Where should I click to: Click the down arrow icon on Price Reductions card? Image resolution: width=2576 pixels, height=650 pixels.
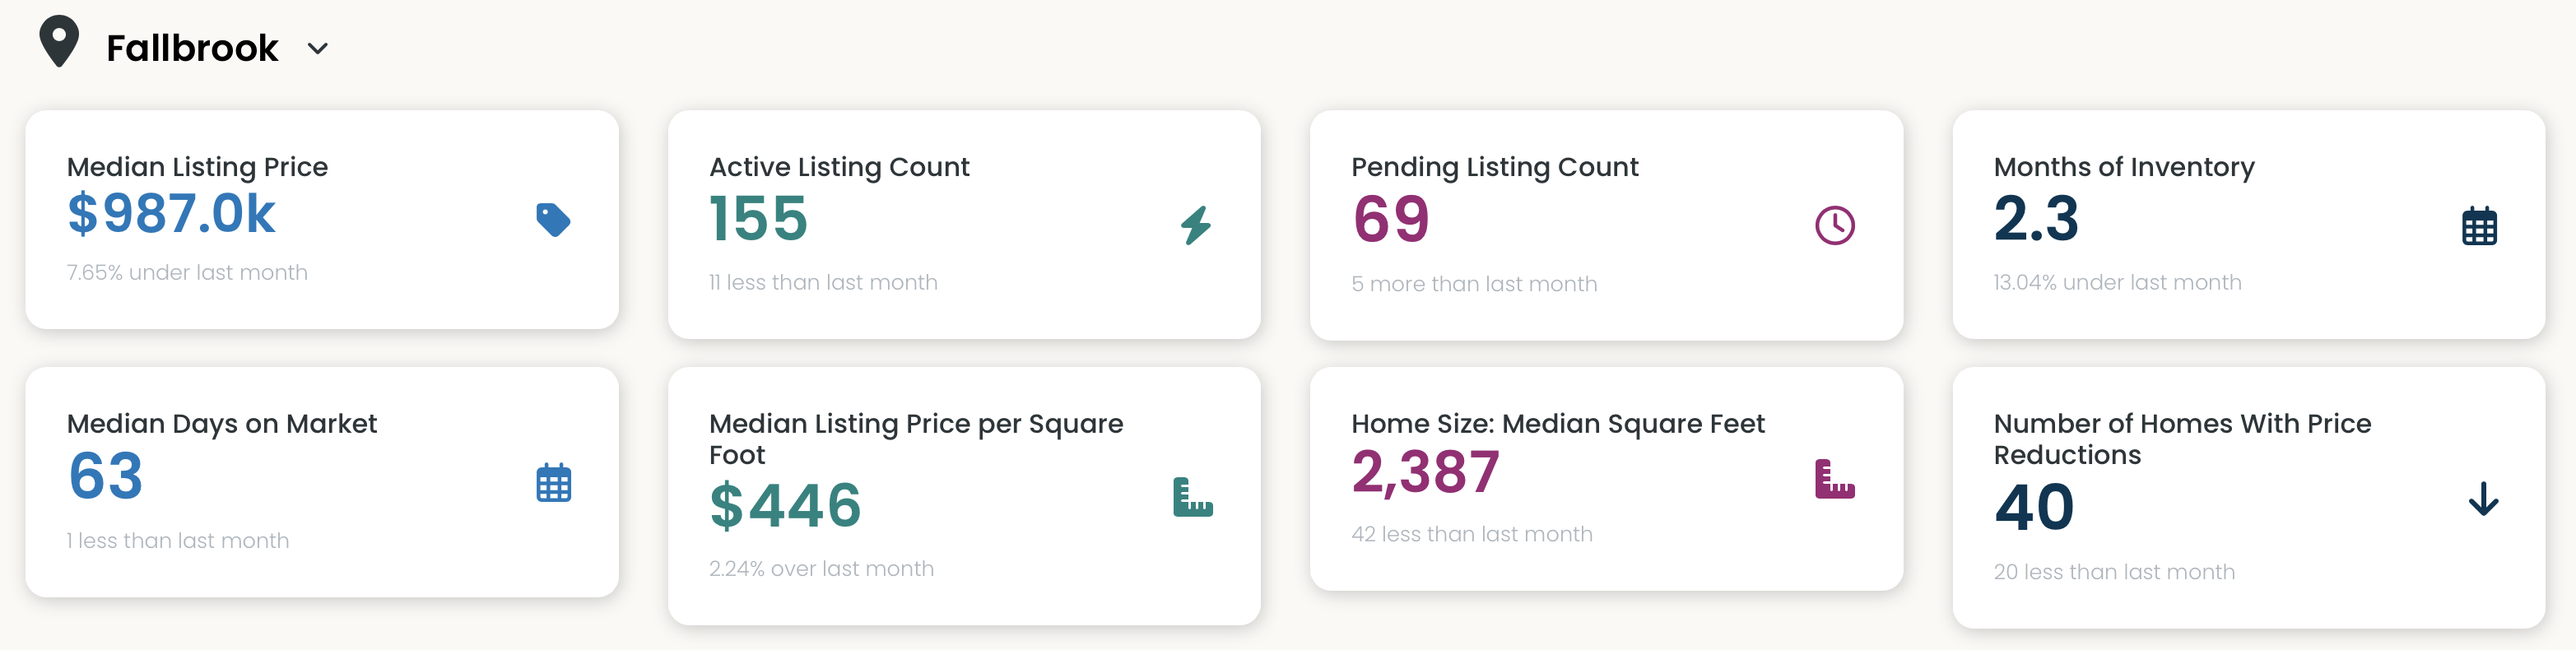[2482, 498]
